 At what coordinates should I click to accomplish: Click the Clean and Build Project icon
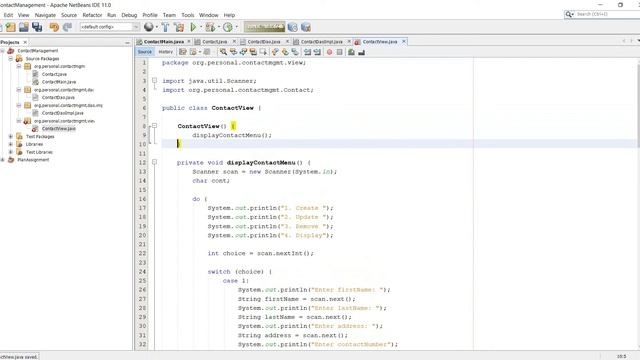point(179,27)
